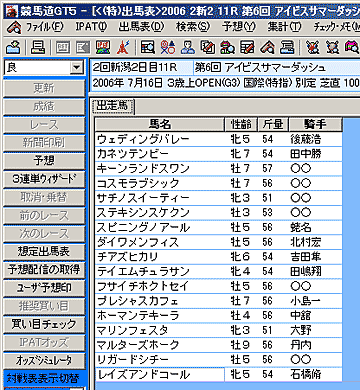Click the 新聞印刷 sidebar button
This screenshot has width=360, height=390.
point(44,143)
